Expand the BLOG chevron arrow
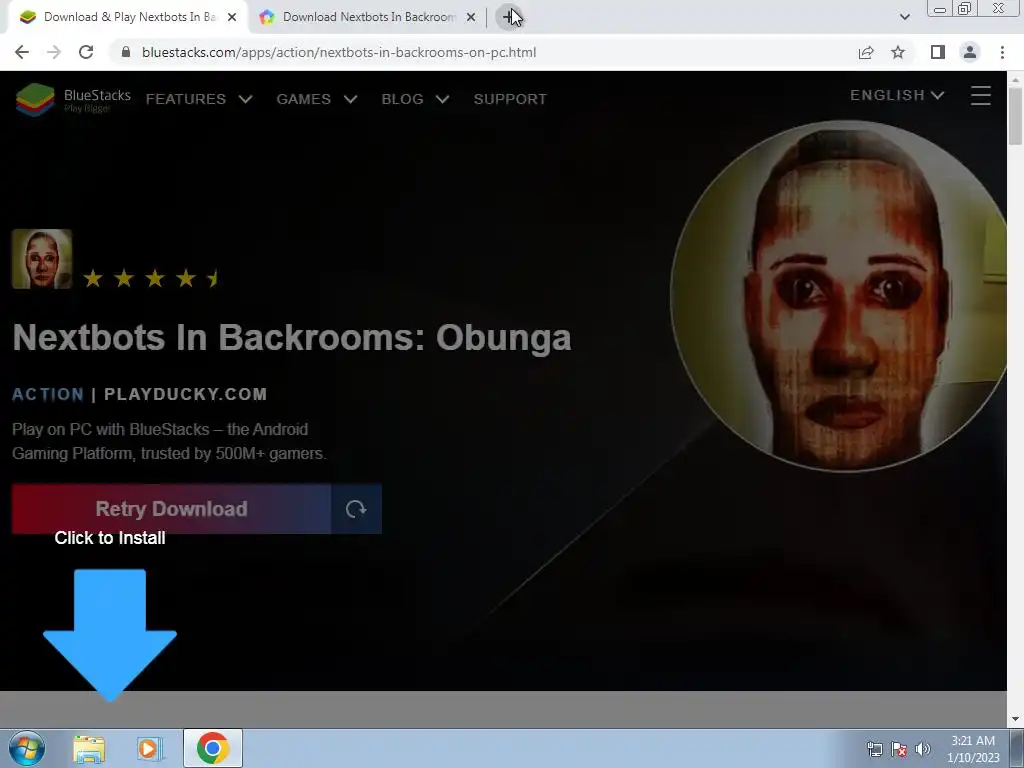 click(x=443, y=99)
